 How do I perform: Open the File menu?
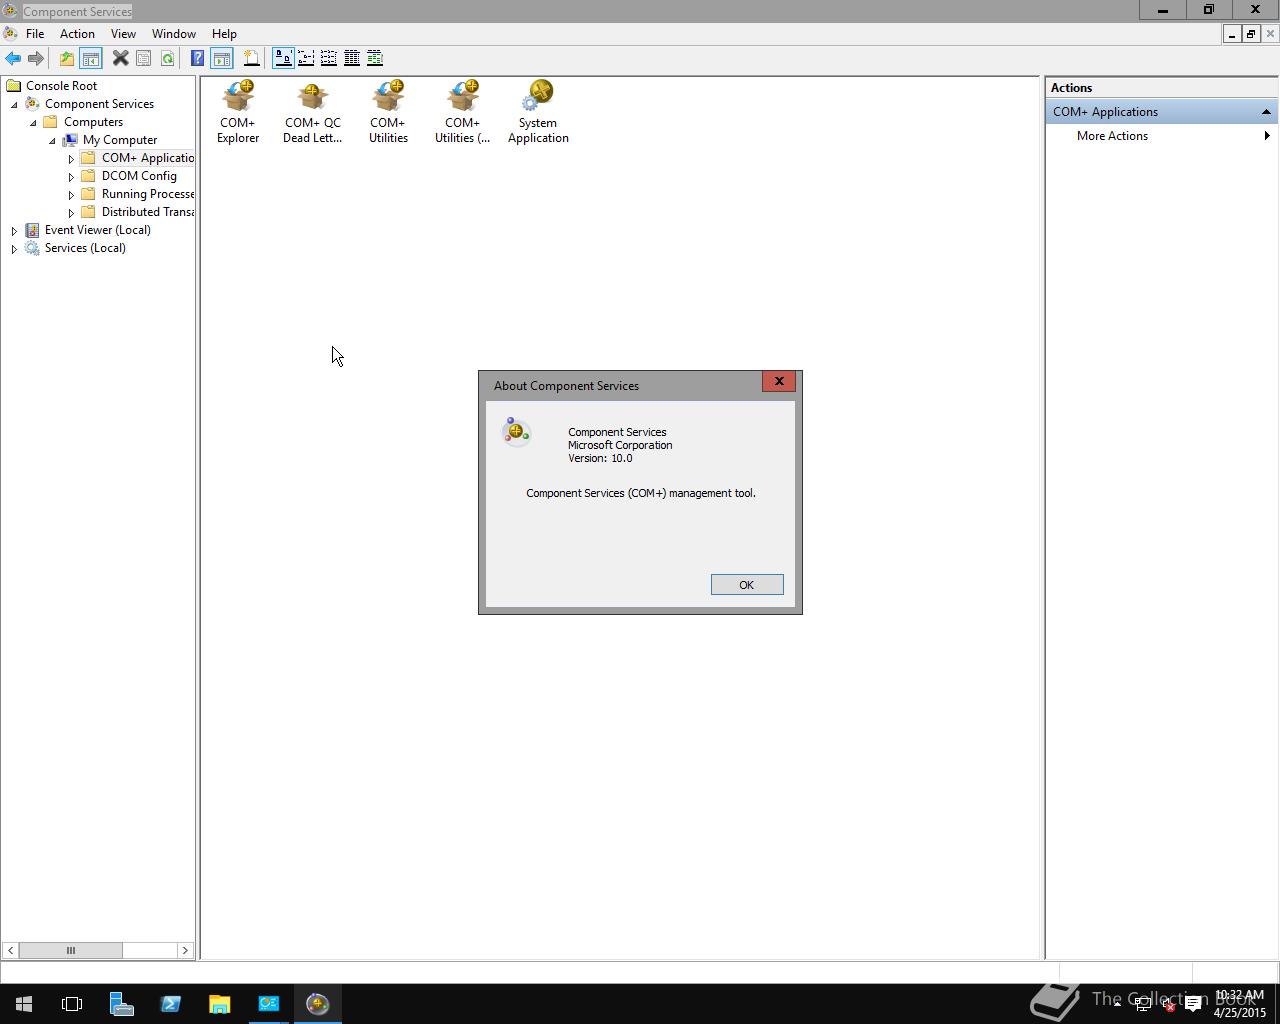[x=35, y=34]
